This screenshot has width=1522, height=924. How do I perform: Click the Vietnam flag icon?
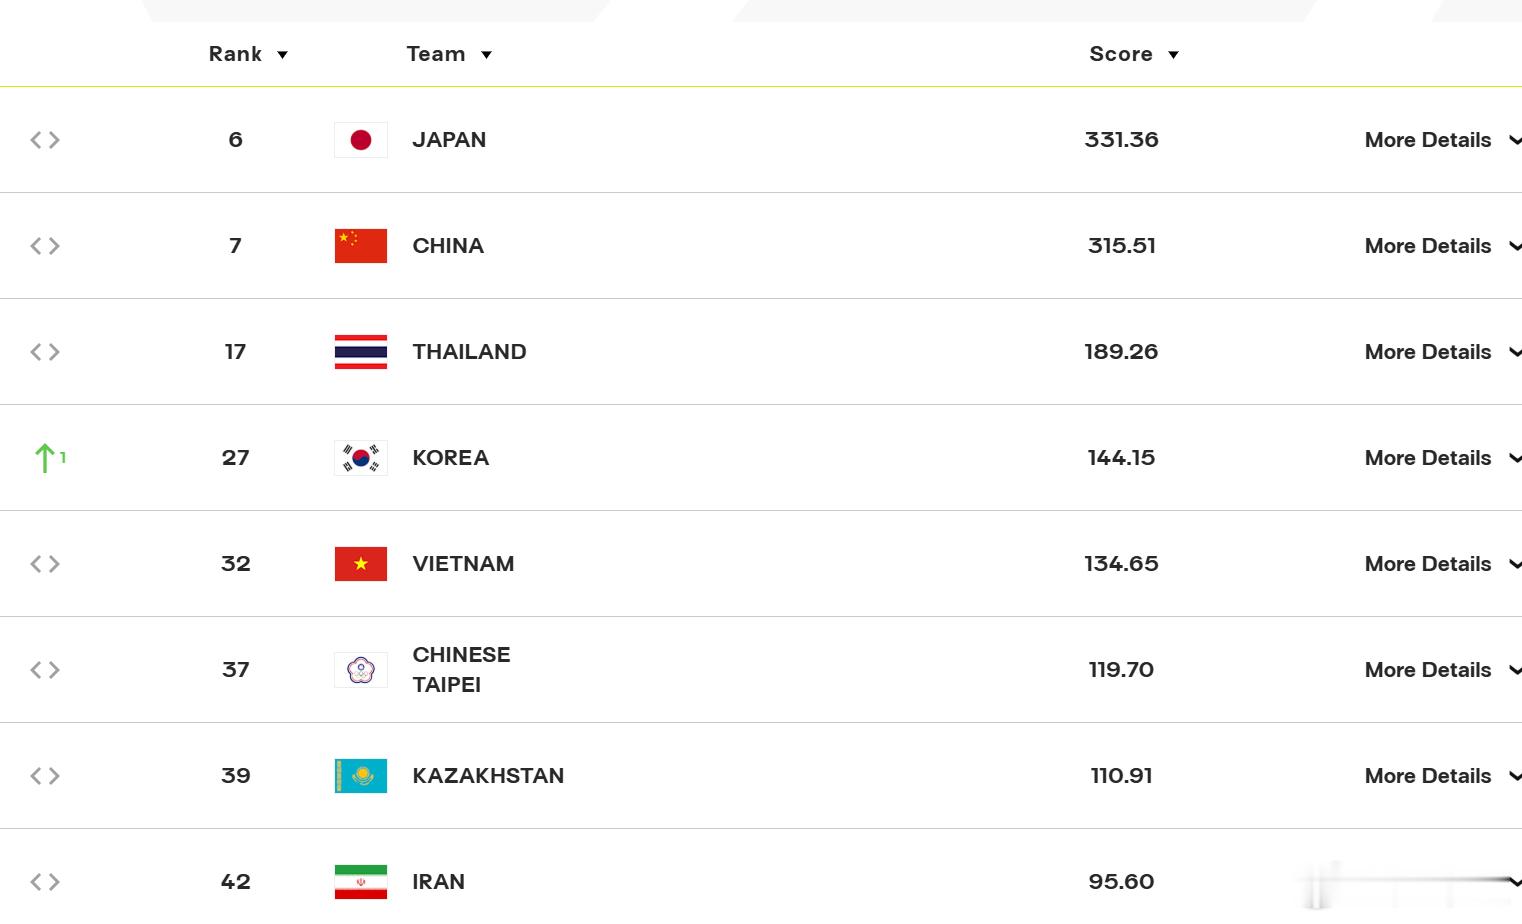361,564
